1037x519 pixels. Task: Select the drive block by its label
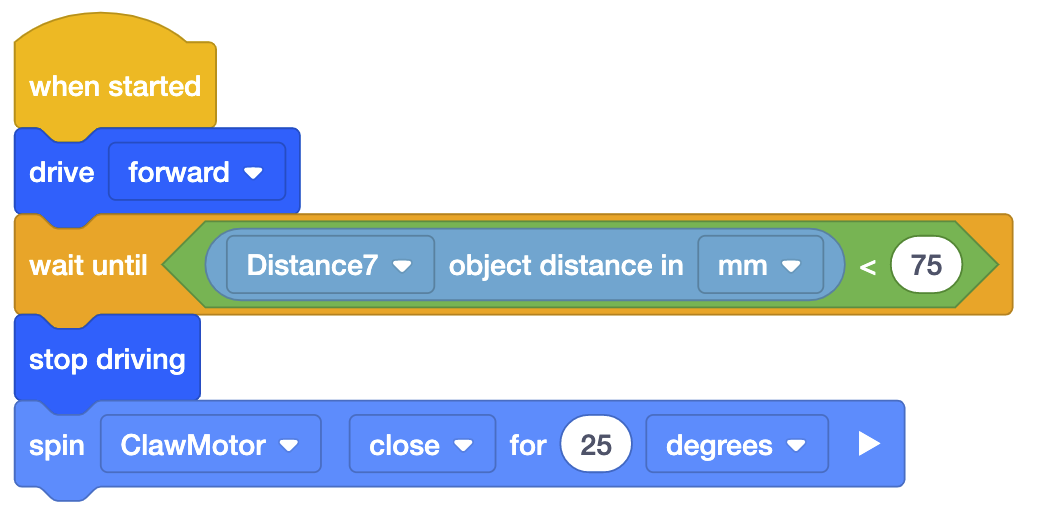tap(62, 172)
